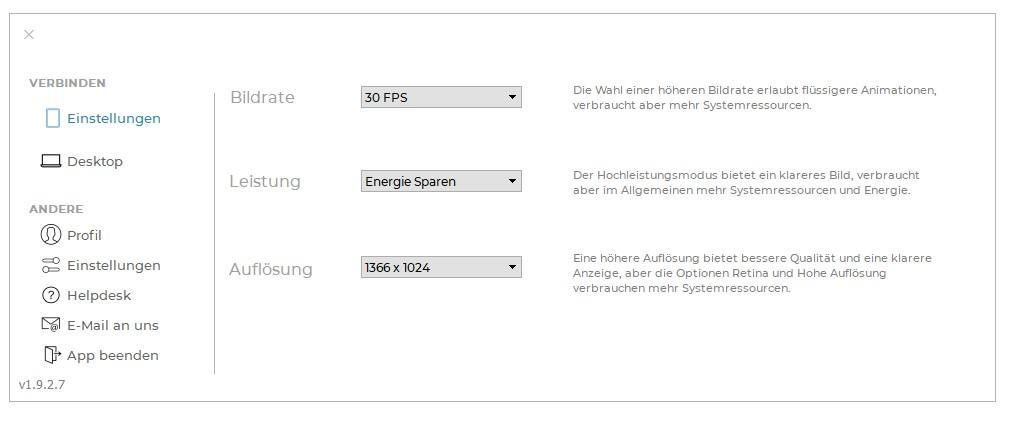
Task: Select the Einstellungen label under Andere
Action: [114, 265]
